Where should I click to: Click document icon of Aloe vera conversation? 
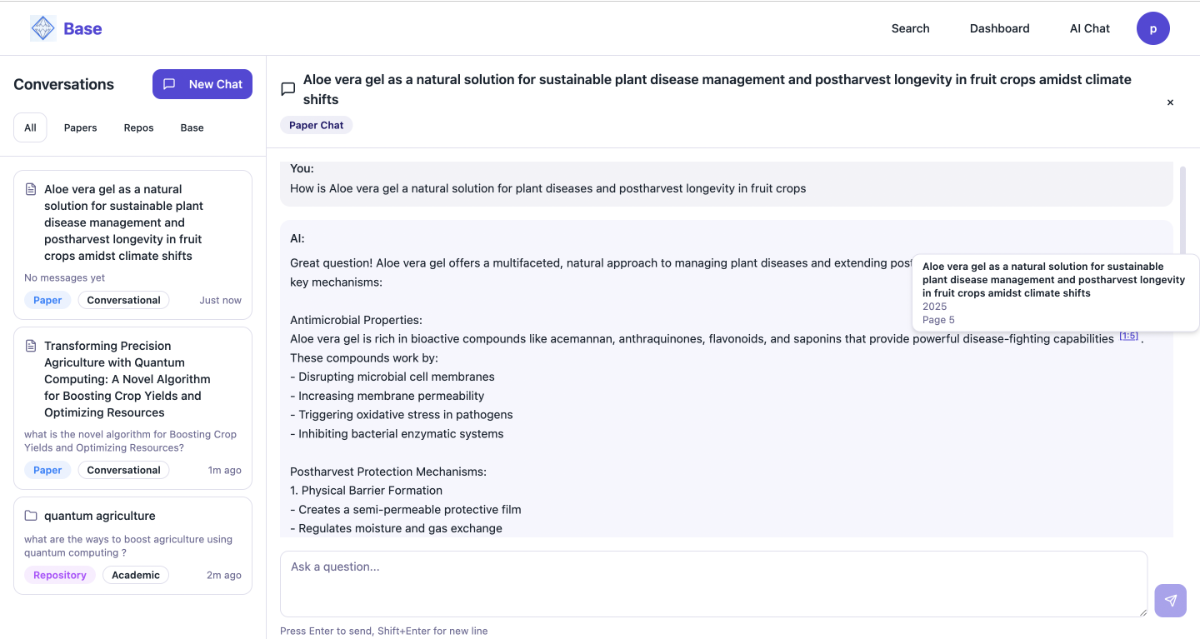click(x=30, y=189)
